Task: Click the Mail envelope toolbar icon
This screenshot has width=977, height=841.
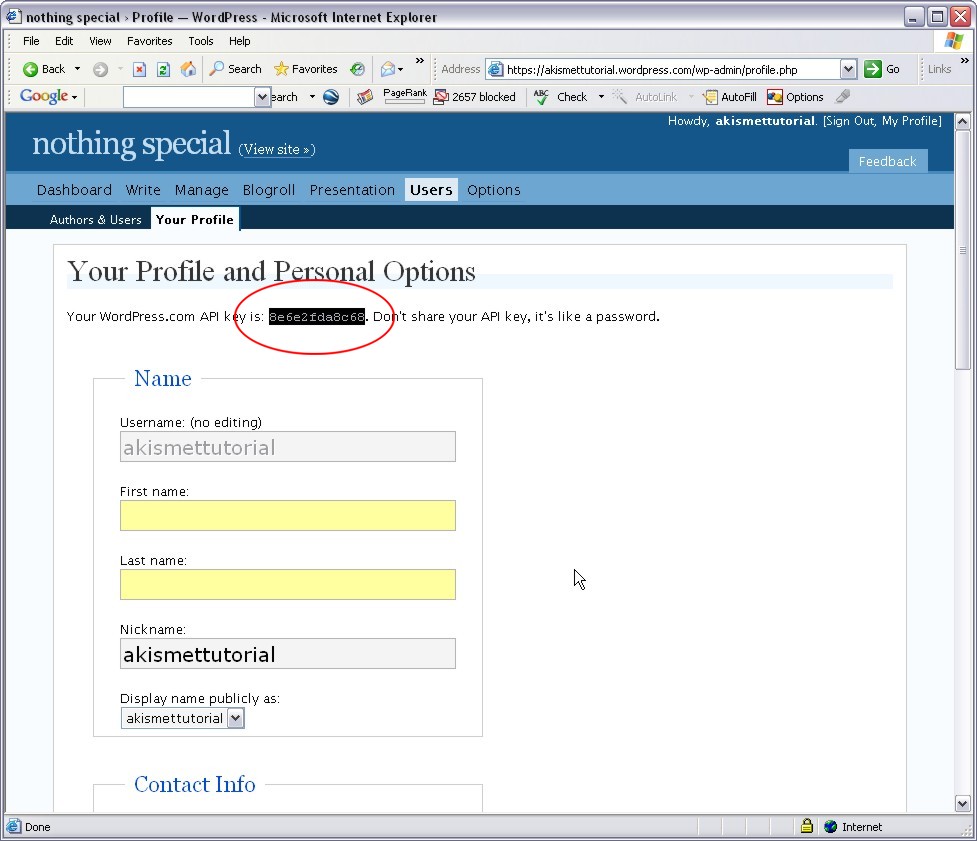Action: tap(388, 69)
